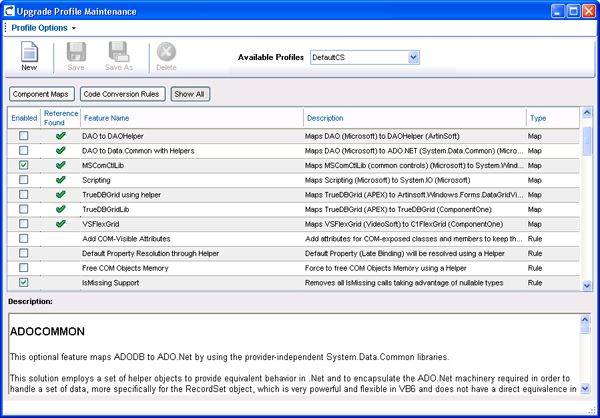Open the Available Profiles dropdown

coord(413,58)
